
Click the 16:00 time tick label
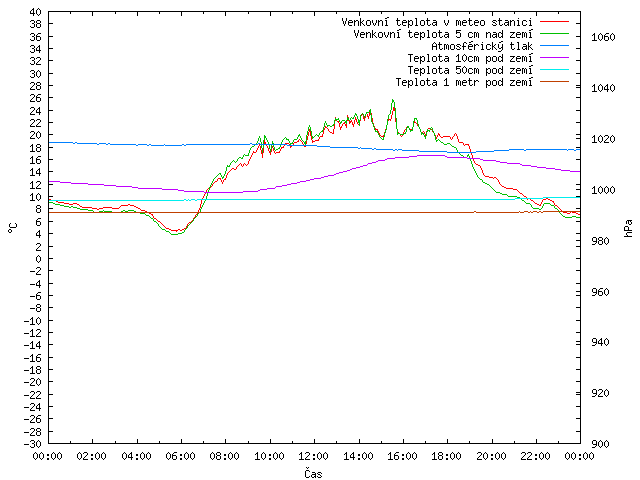tap(402, 456)
